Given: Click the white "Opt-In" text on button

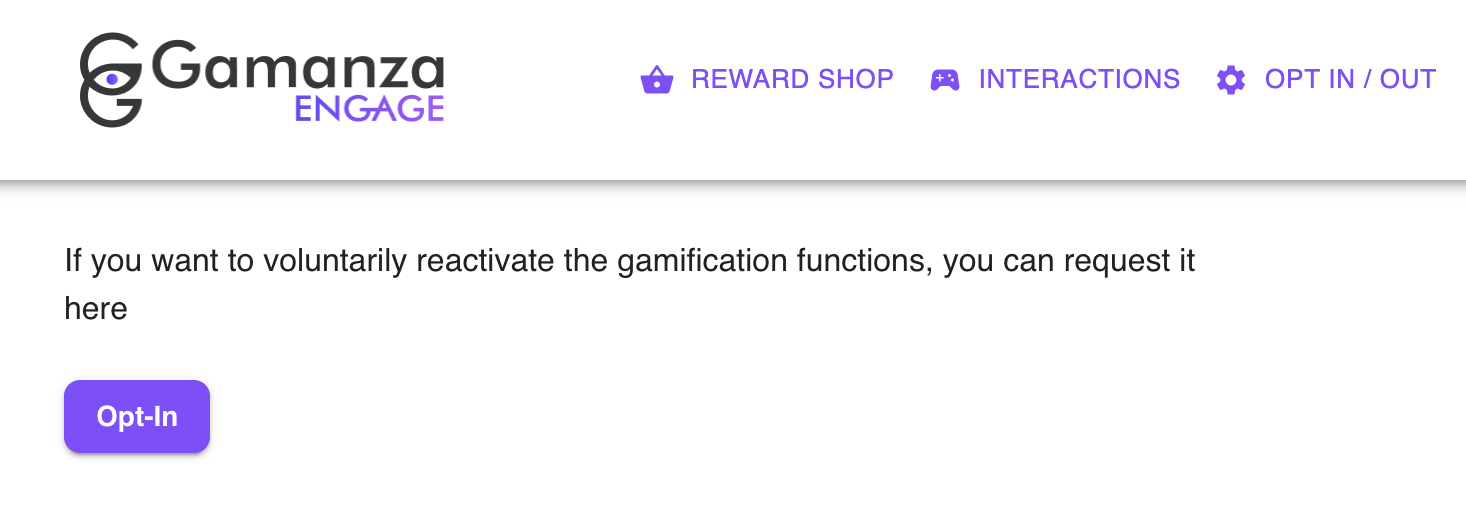Looking at the screenshot, I should tap(137, 417).
